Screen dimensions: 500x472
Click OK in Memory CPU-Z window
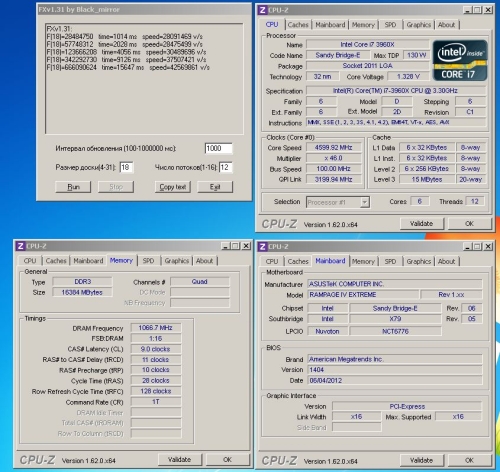pyautogui.click(x=227, y=459)
